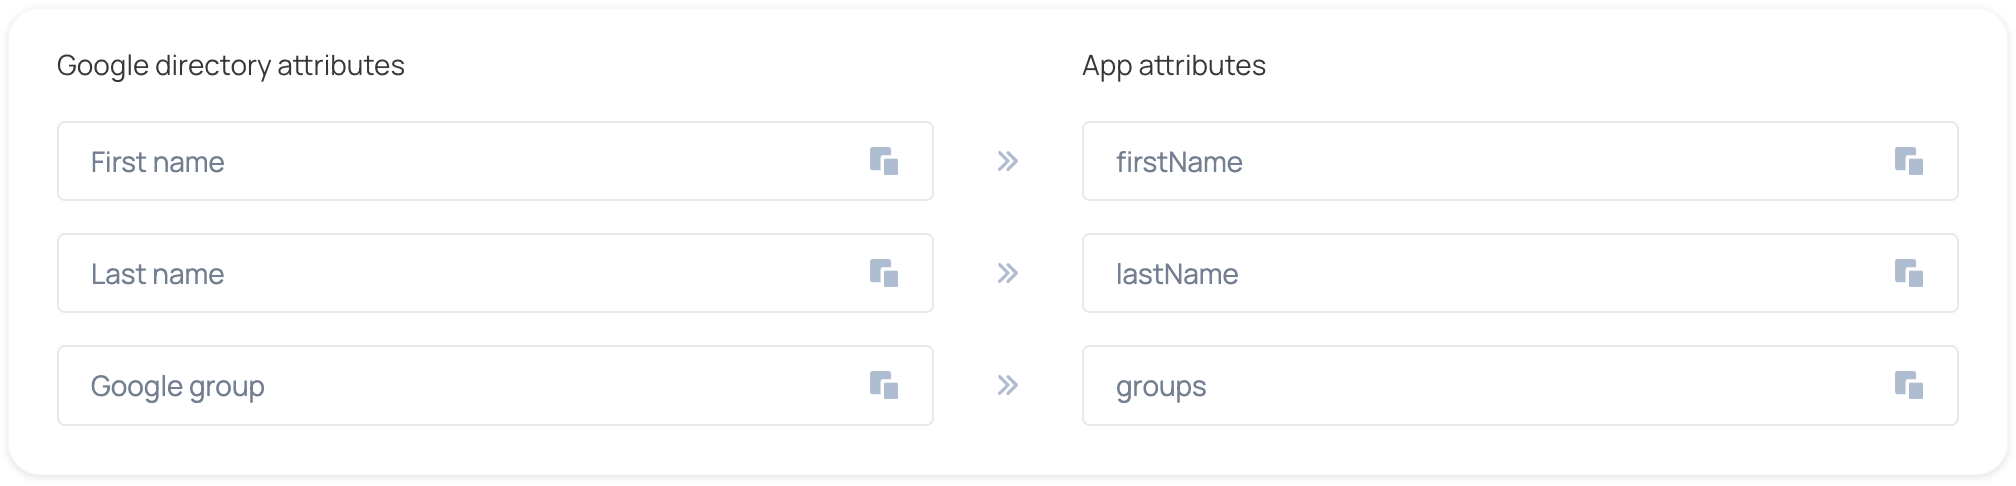
Task: Copy the firstName app attribute
Action: [1909, 161]
